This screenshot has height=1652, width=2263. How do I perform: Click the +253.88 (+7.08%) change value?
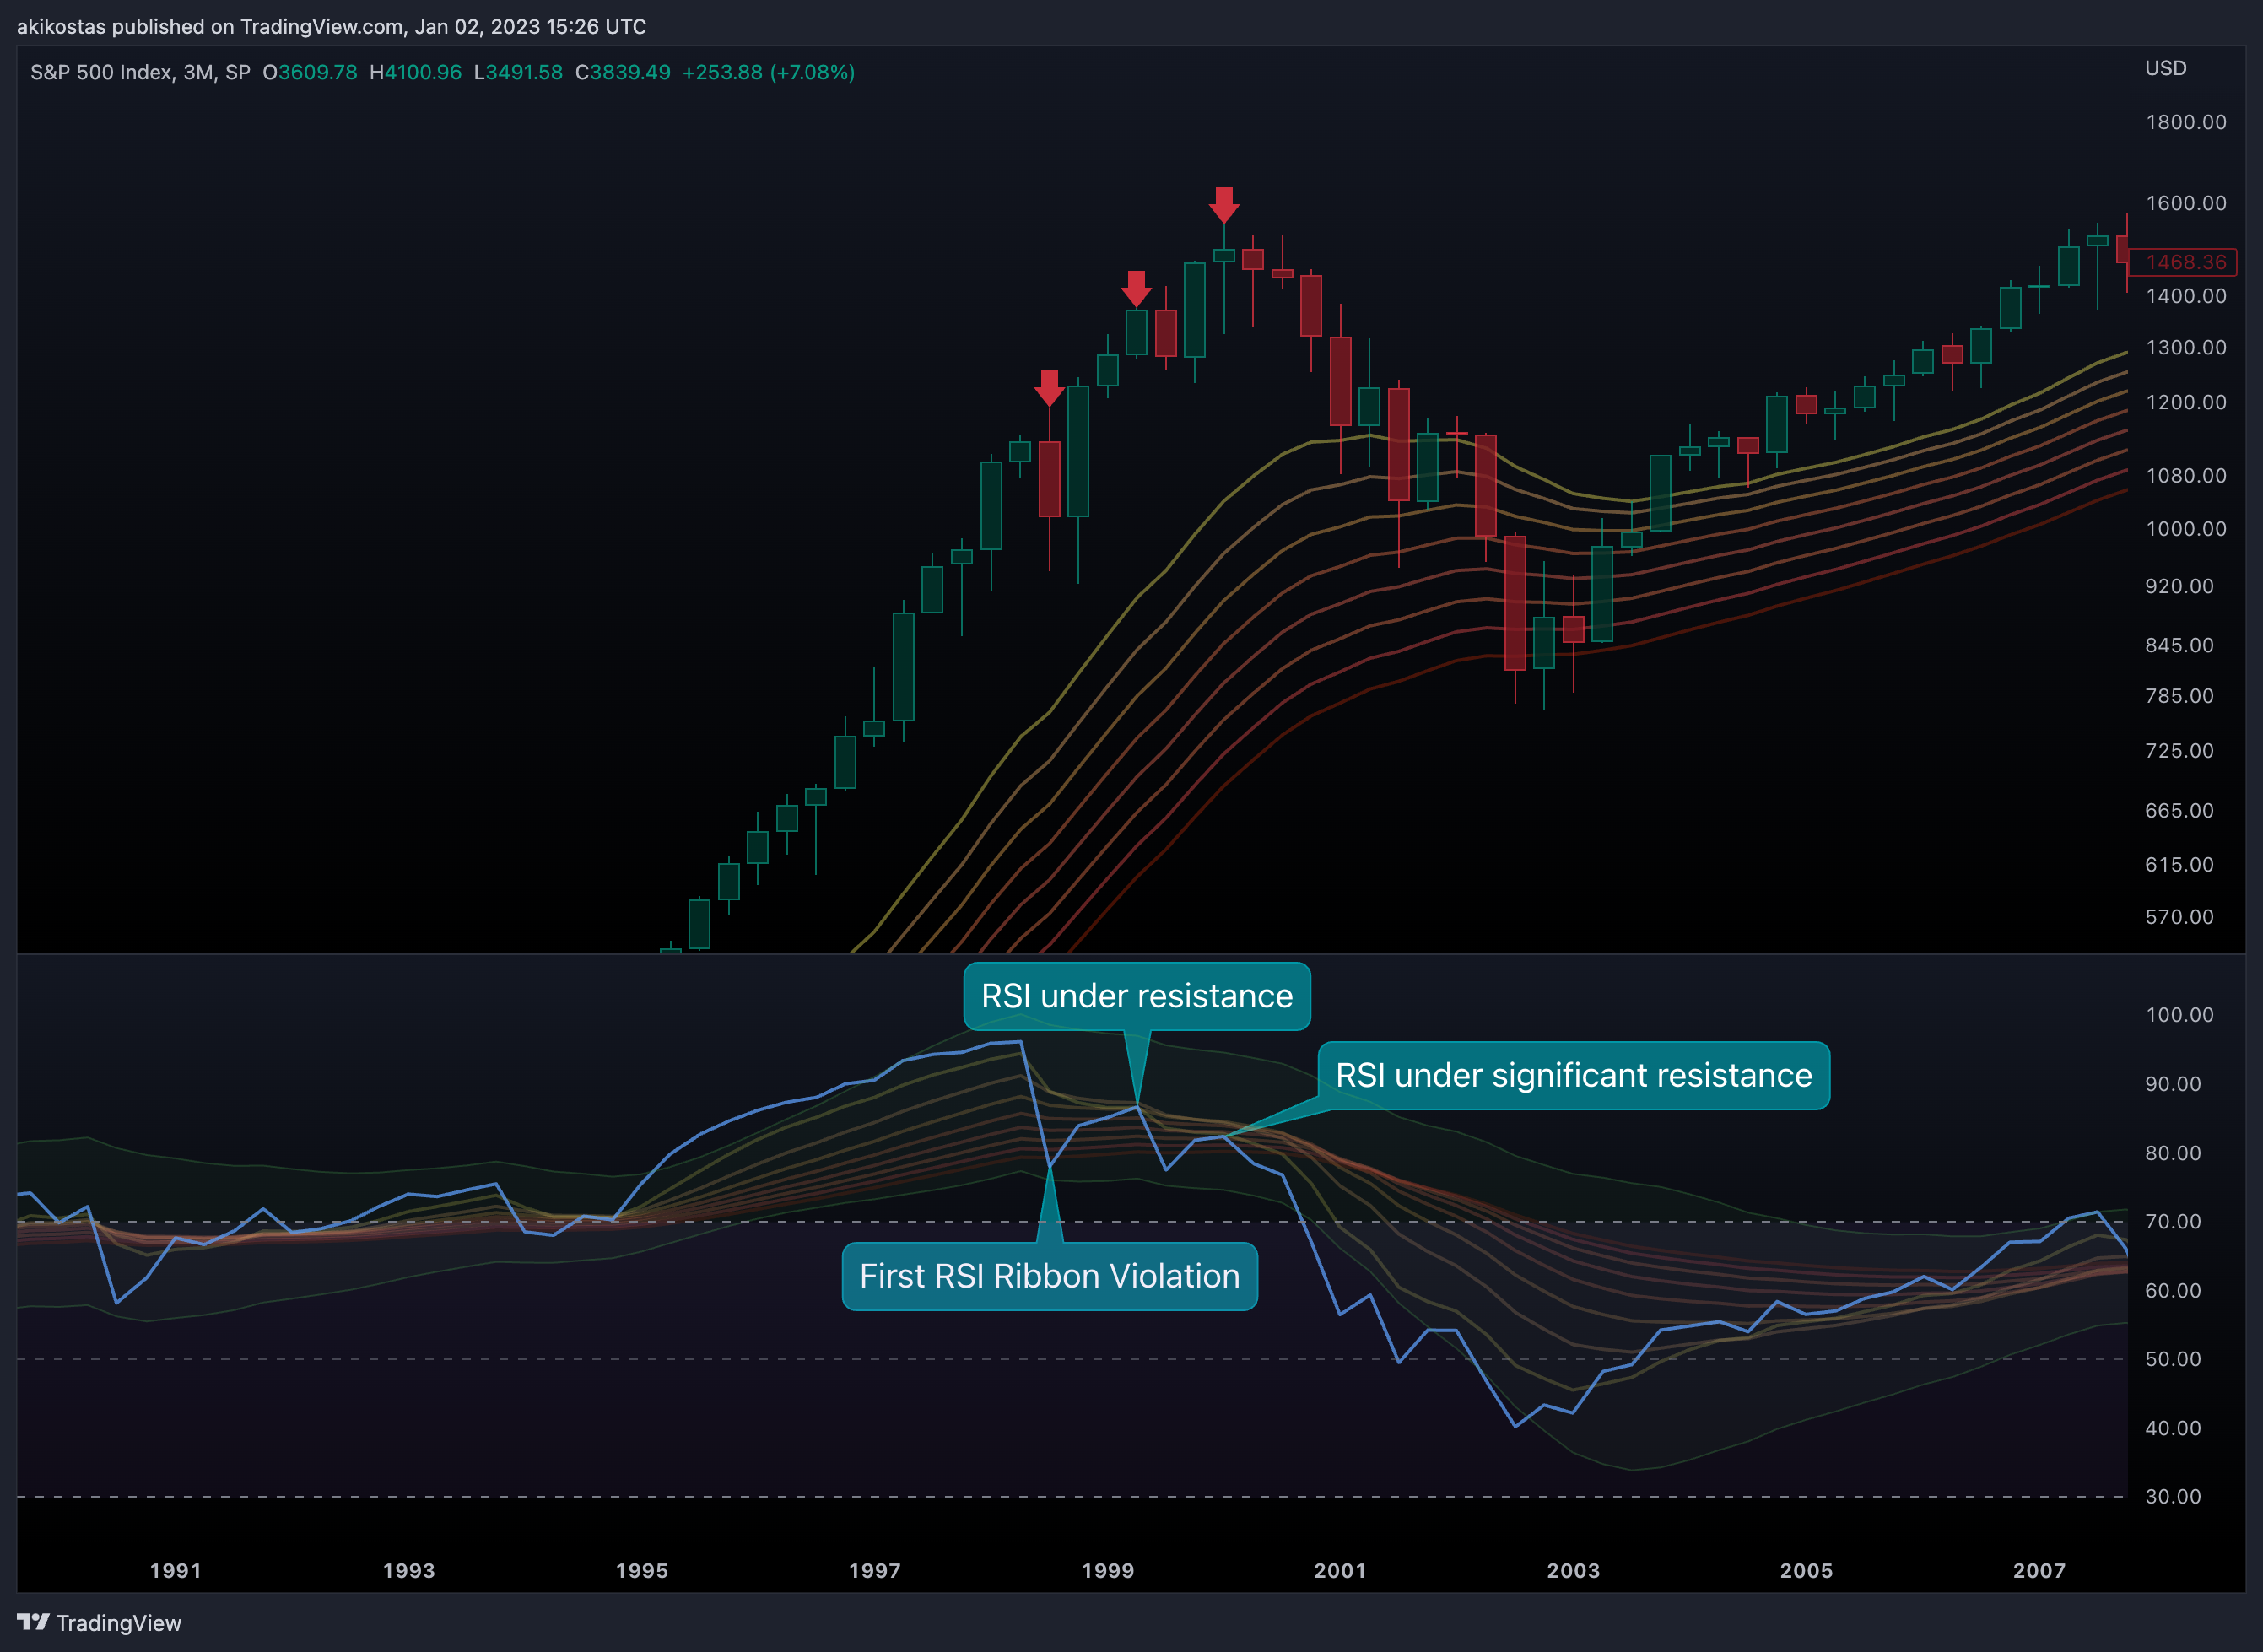[768, 72]
